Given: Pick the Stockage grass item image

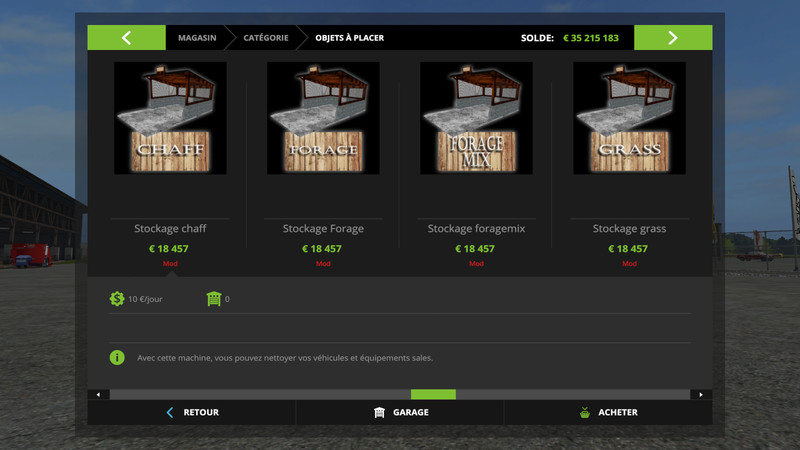Looking at the screenshot, I should point(629,118).
